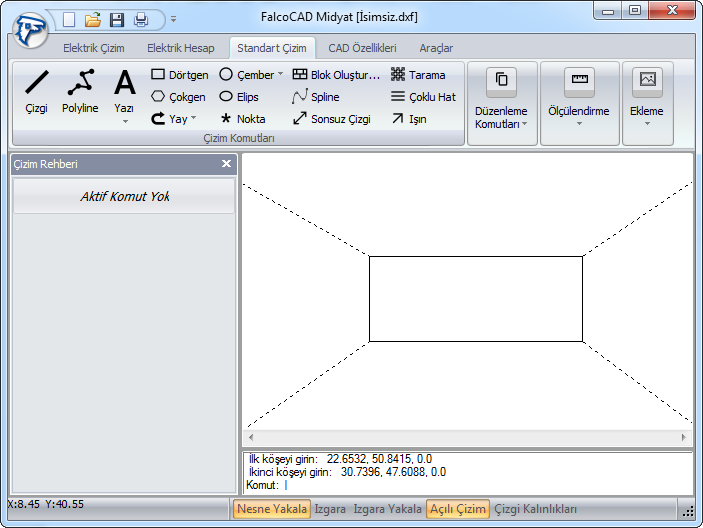703x528 pixels.
Task: Expand the Yay arc options arrow
Action: (x=194, y=118)
